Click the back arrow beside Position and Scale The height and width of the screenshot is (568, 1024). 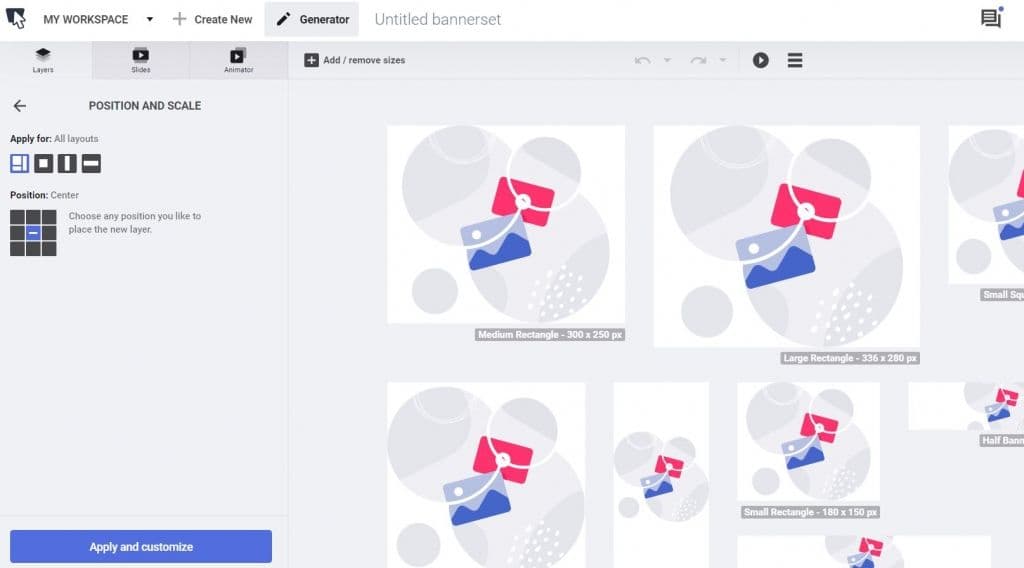click(20, 106)
